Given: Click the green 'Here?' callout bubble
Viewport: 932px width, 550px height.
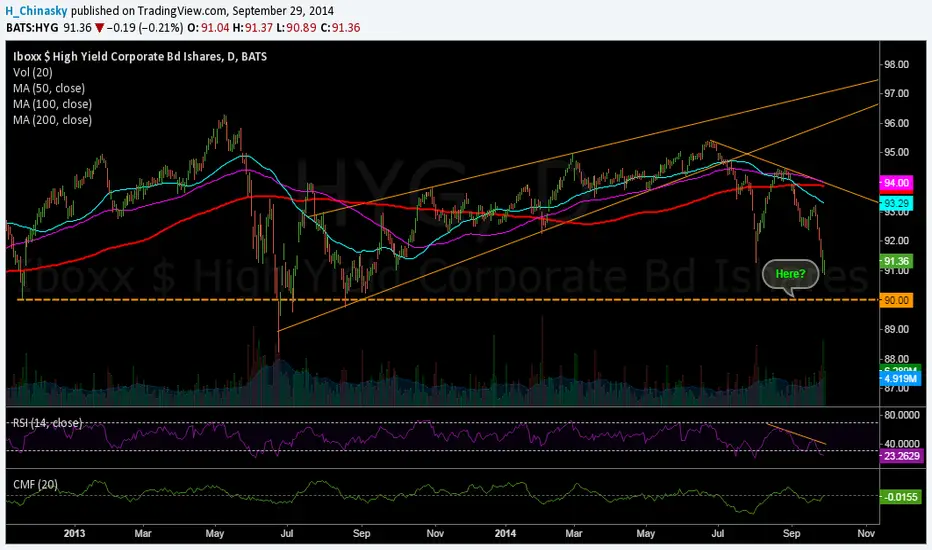Looking at the screenshot, I should click(x=791, y=274).
